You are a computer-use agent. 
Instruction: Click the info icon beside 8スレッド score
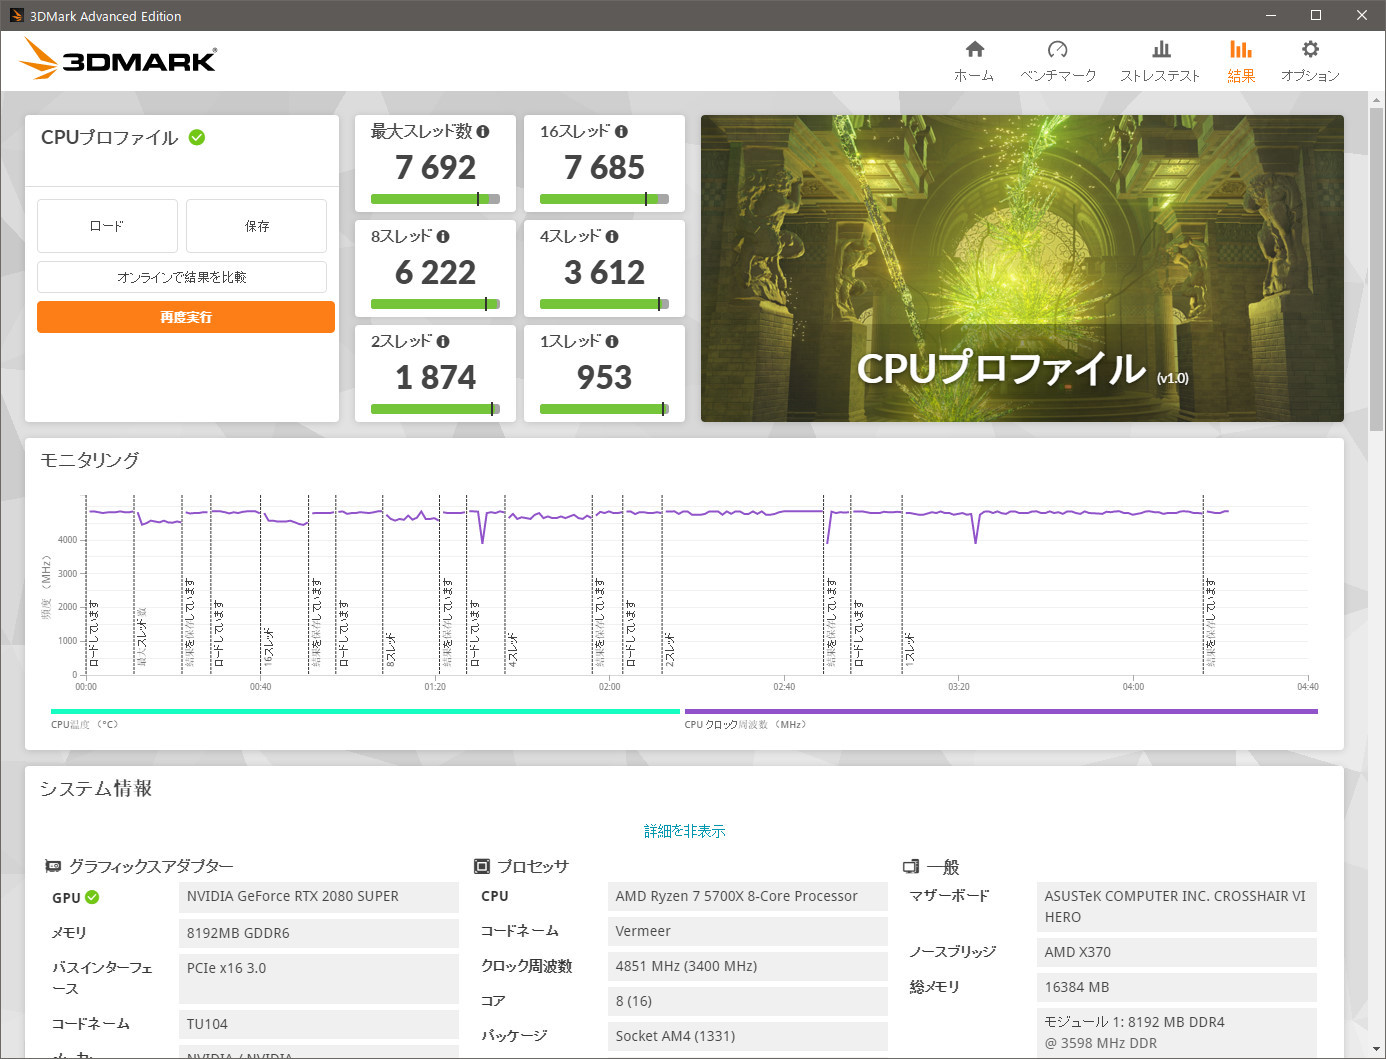coord(444,236)
